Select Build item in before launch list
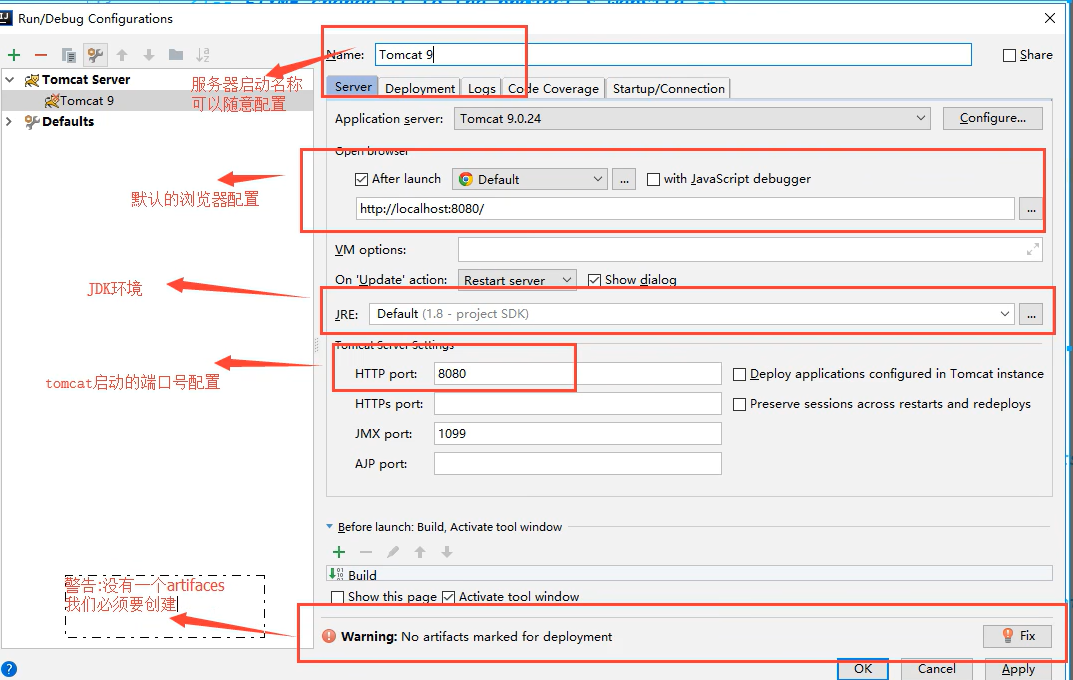 (689, 575)
